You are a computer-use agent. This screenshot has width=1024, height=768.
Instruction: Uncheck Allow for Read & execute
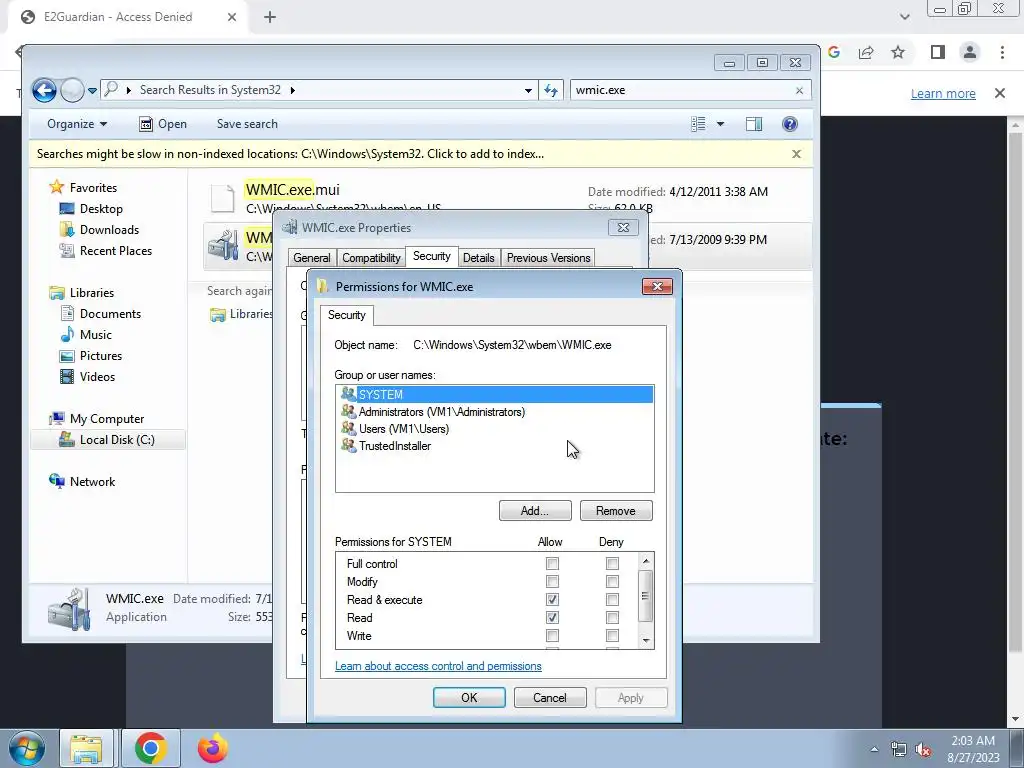click(x=552, y=600)
